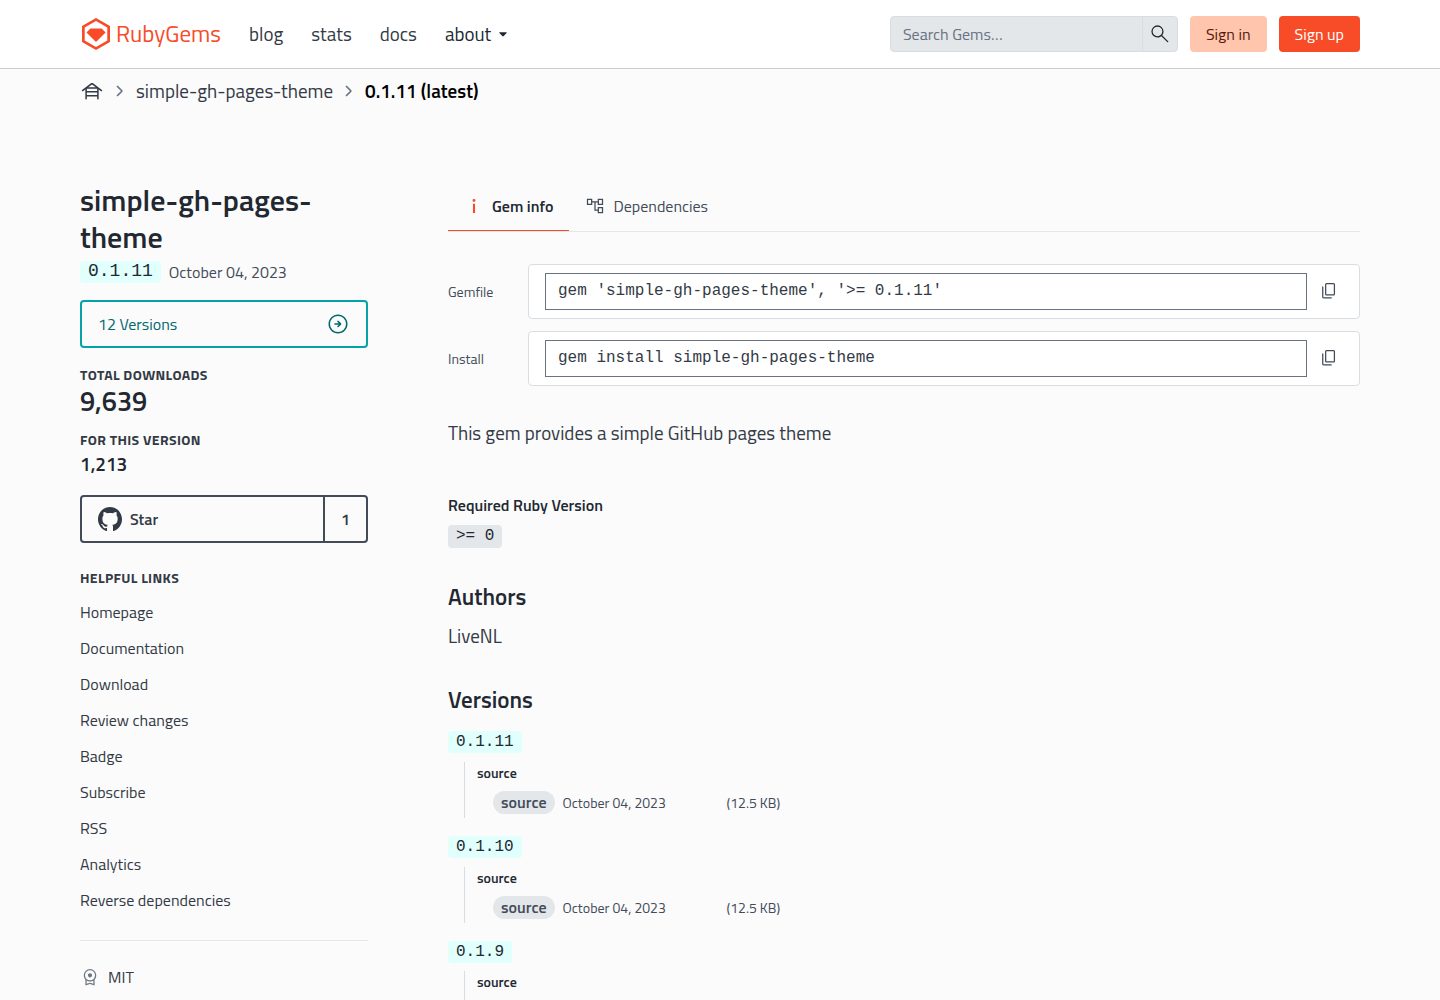Click the total downloads value 9,639
The height and width of the screenshot is (1000, 1440).
[114, 402]
